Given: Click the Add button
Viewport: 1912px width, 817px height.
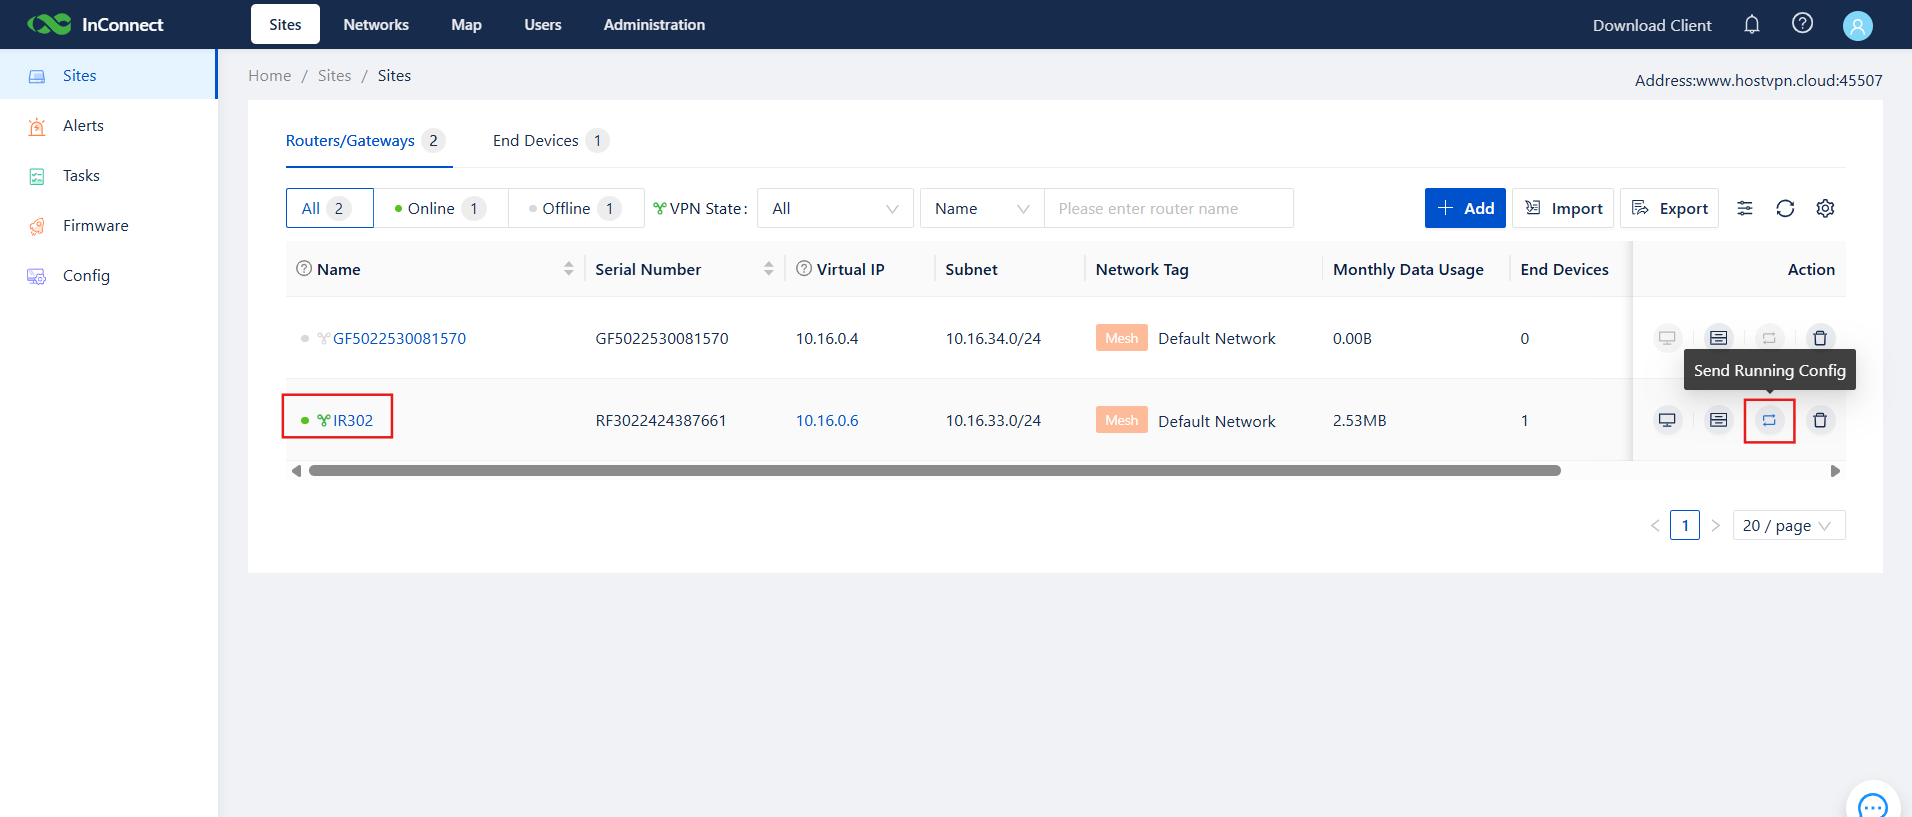Looking at the screenshot, I should pyautogui.click(x=1465, y=208).
